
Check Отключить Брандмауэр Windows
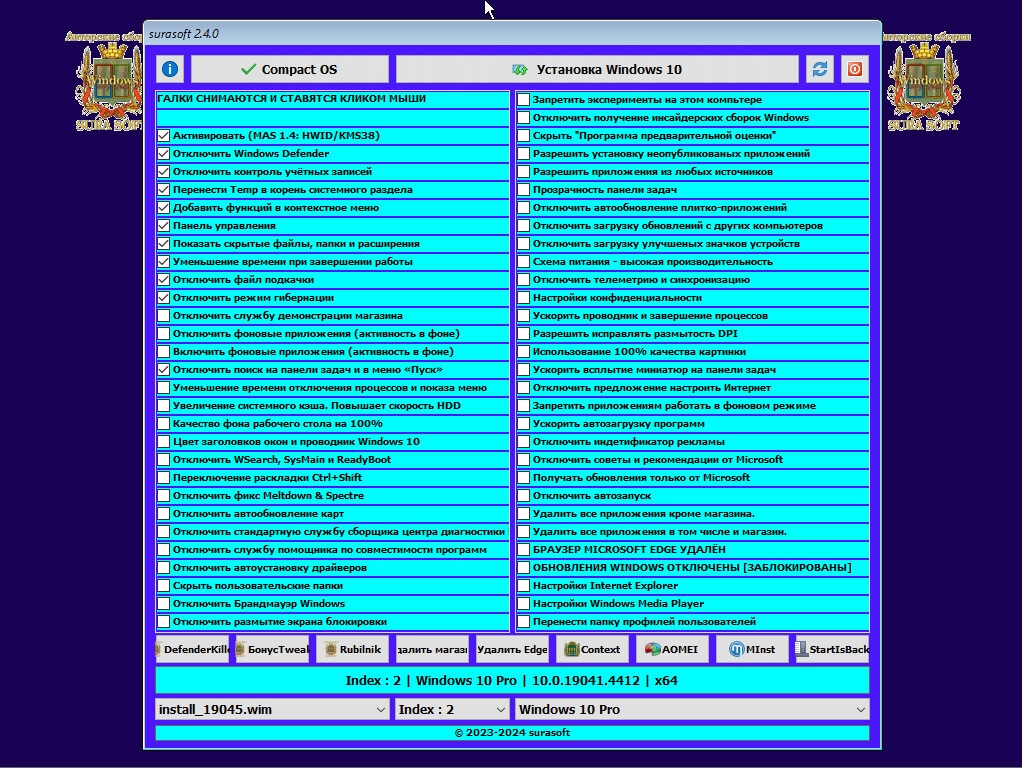pos(164,604)
